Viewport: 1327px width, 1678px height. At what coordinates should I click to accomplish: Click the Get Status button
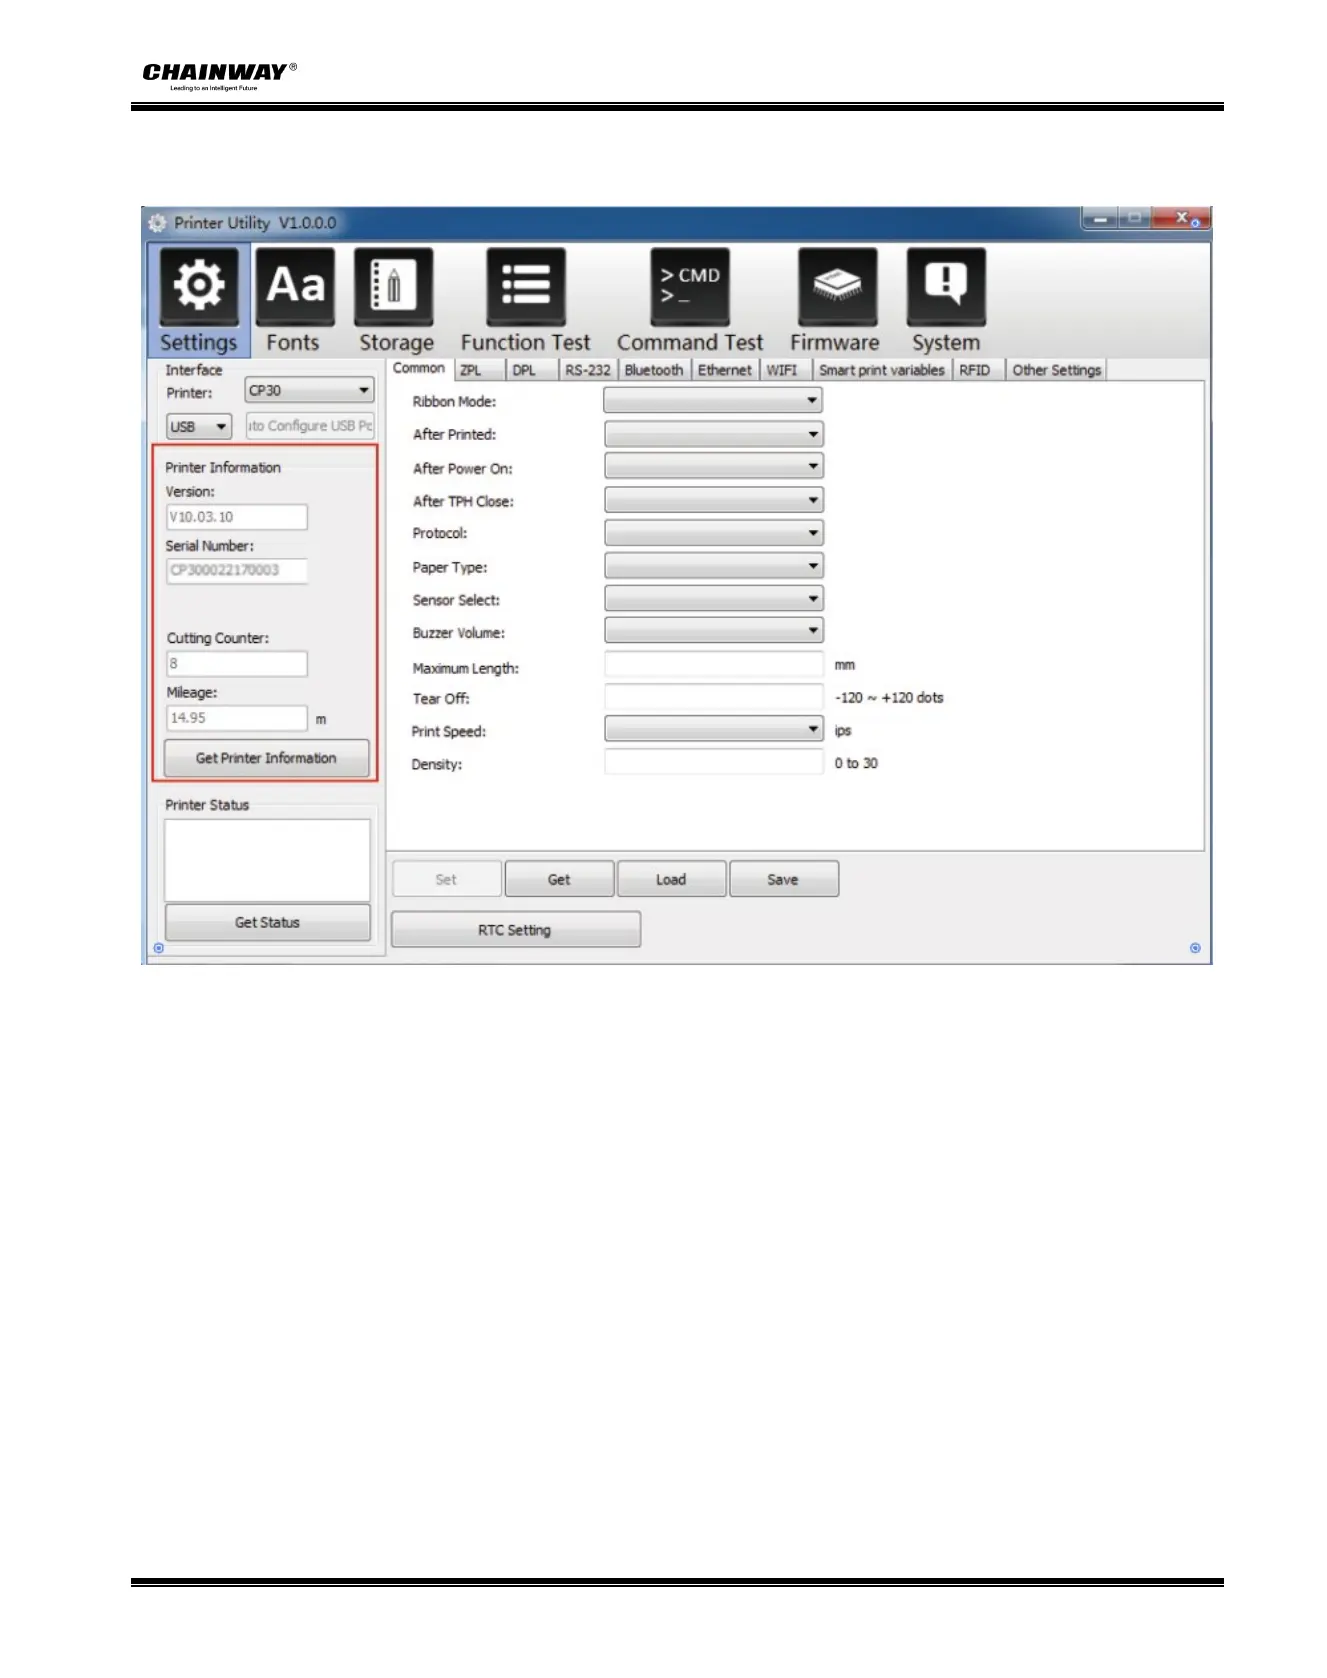pyautogui.click(x=267, y=922)
